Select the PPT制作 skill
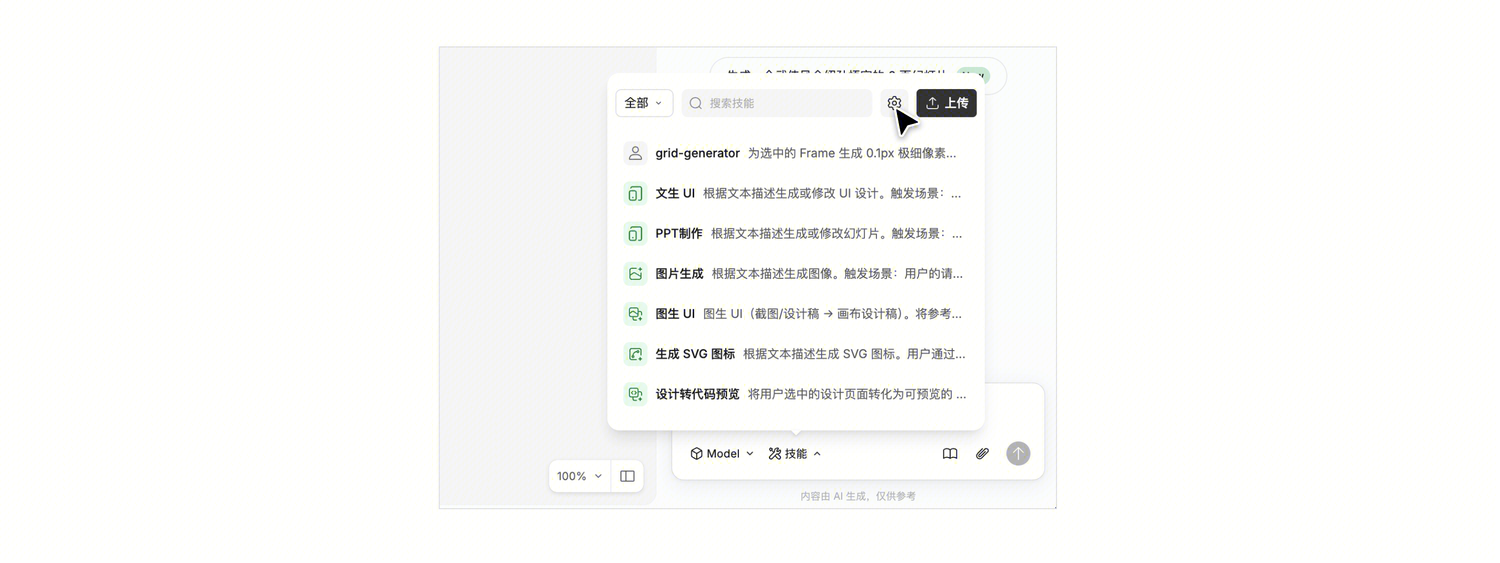This screenshot has height=563, width=1500. point(796,233)
